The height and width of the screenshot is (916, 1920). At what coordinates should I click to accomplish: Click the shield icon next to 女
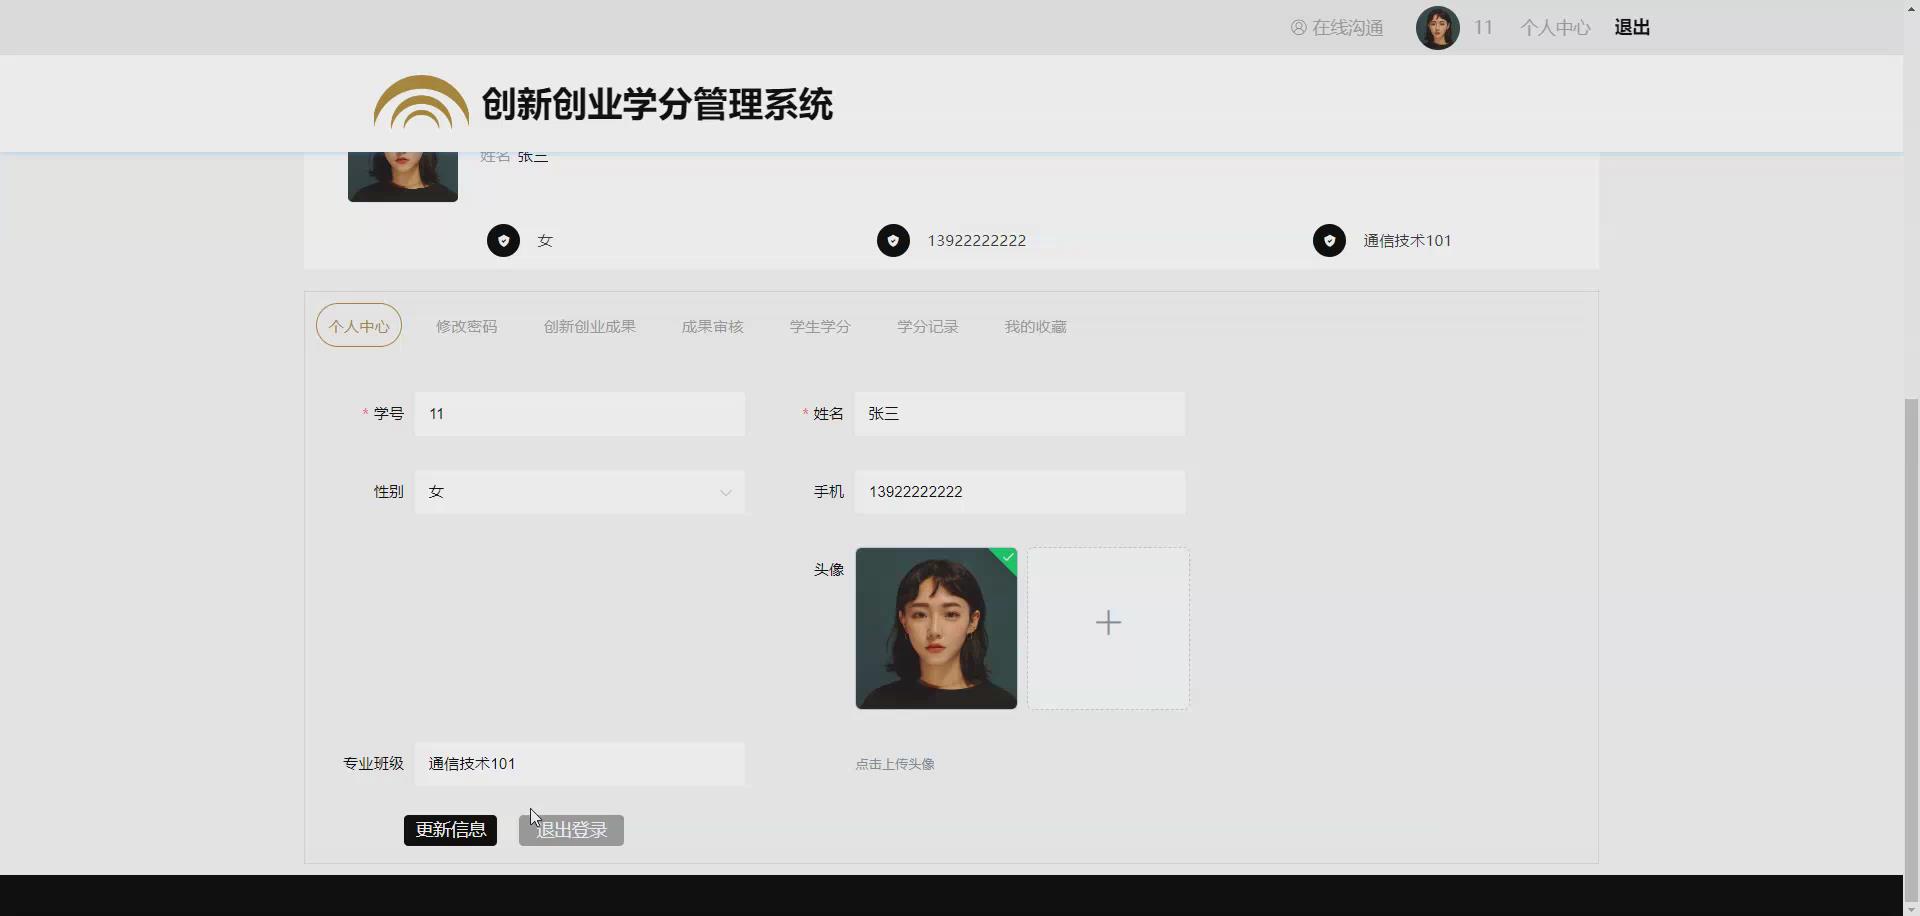tap(503, 240)
